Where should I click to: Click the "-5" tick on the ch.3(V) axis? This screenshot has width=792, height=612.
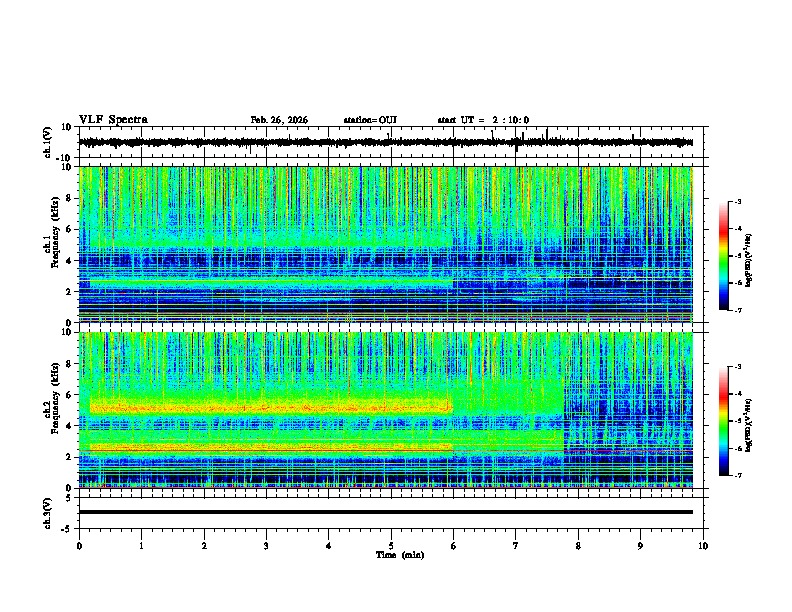click(68, 529)
